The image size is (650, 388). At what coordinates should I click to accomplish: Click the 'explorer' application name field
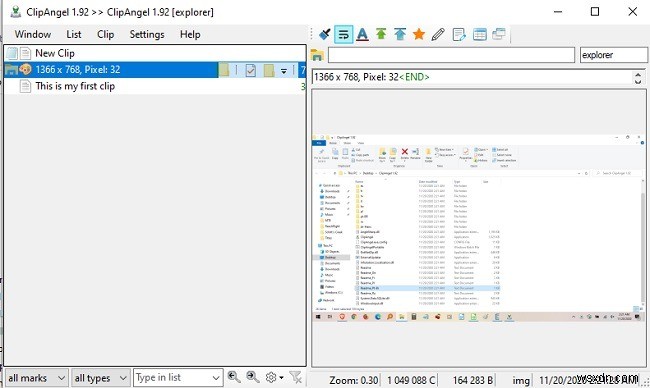point(614,55)
